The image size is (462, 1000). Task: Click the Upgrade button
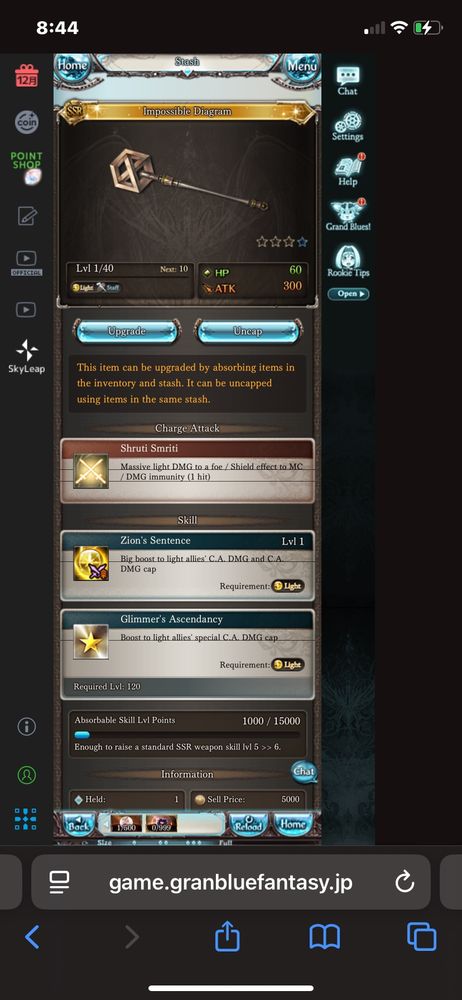pyautogui.click(x=126, y=332)
